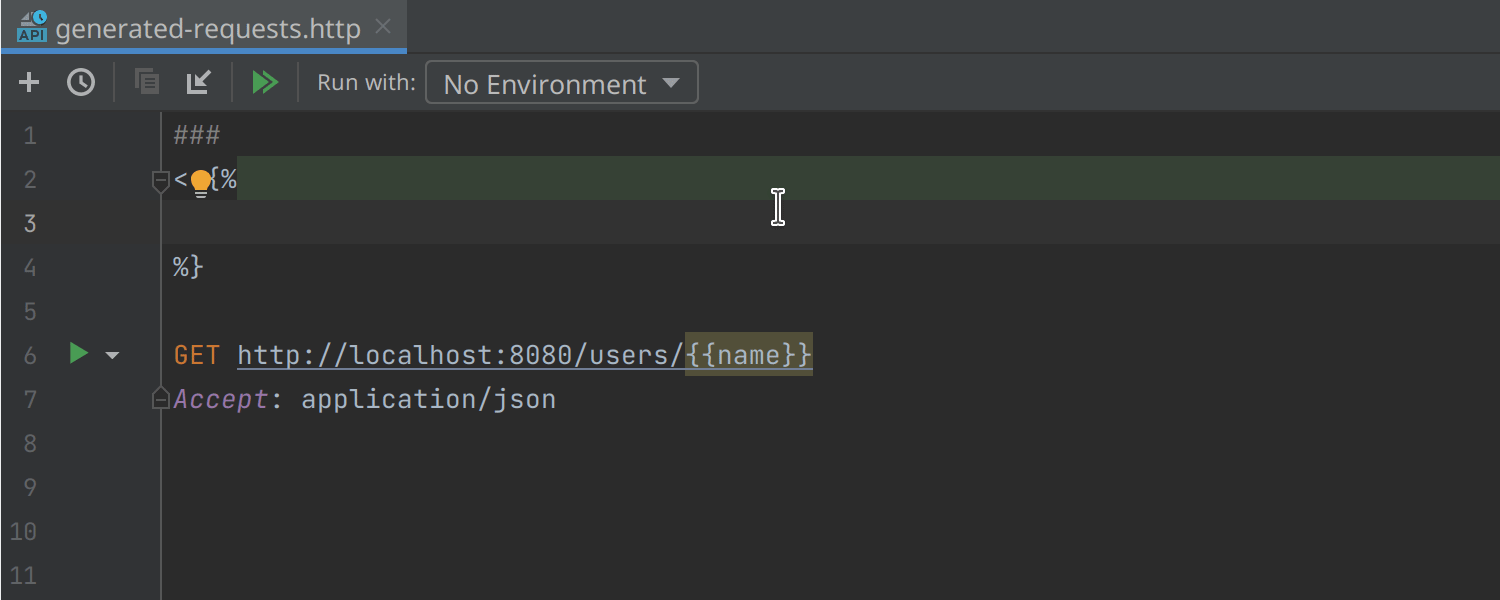
Task: Expand run options arrow beside line 6
Action: pos(112,355)
